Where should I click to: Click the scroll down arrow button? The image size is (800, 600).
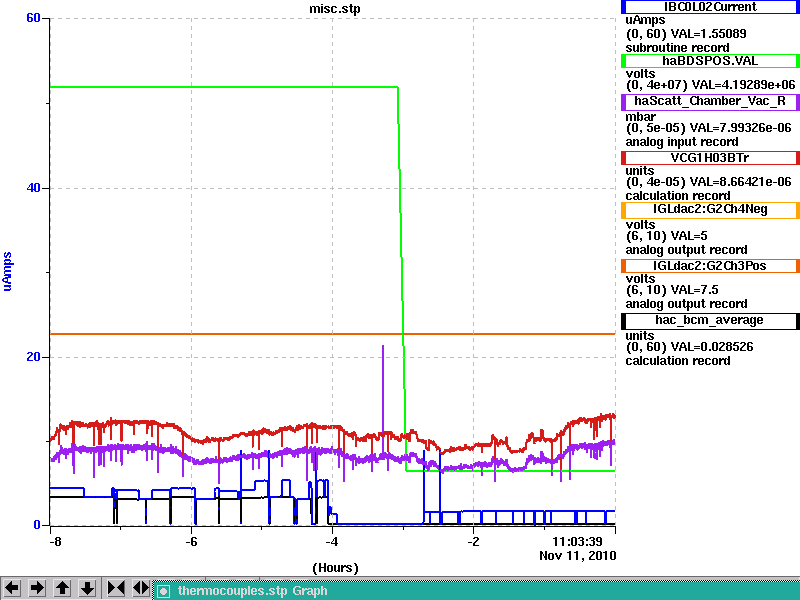point(88,588)
